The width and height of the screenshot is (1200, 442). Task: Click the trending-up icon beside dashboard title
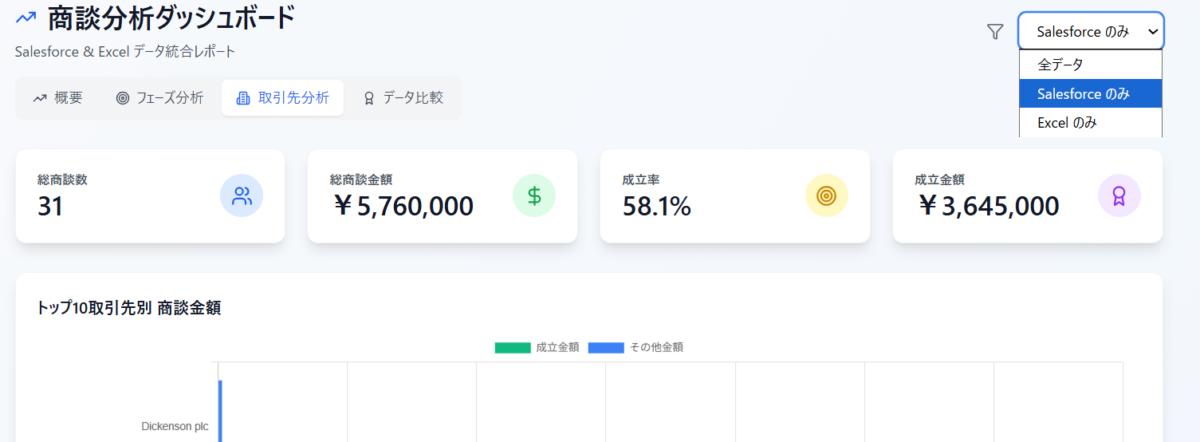[27, 18]
